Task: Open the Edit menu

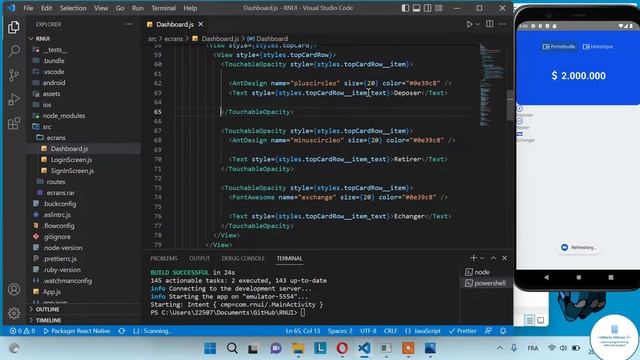Action: (x=47, y=8)
